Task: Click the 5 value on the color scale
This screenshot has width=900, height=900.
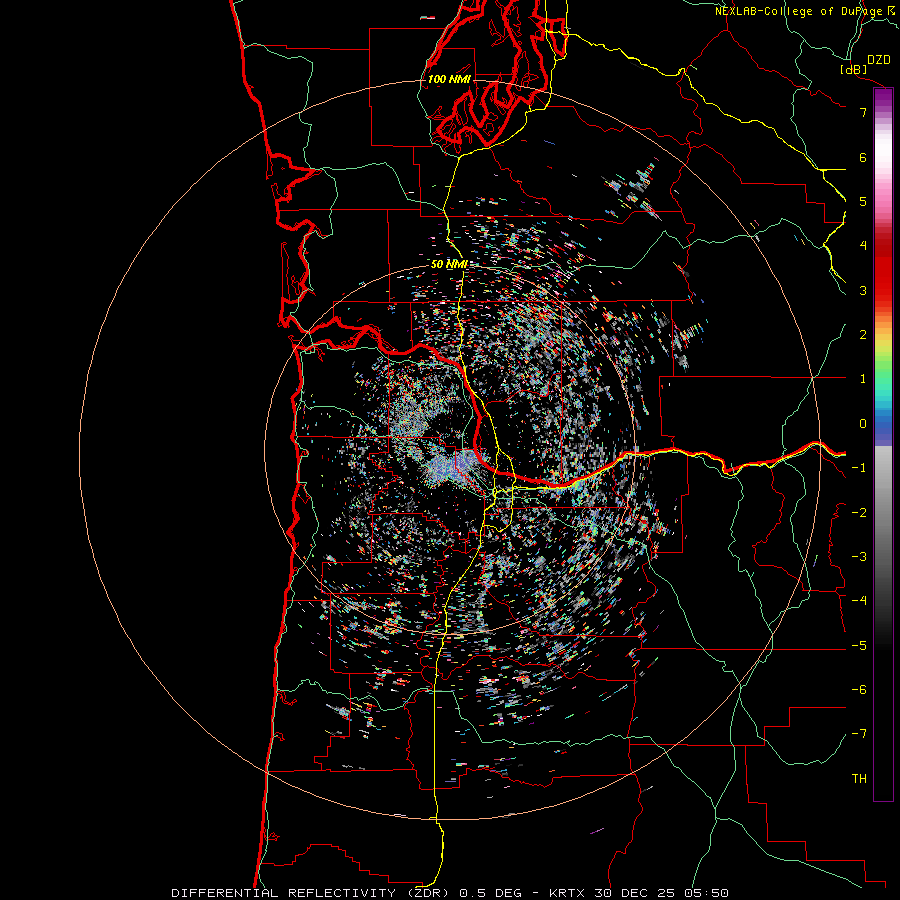Action: point(863,201)
